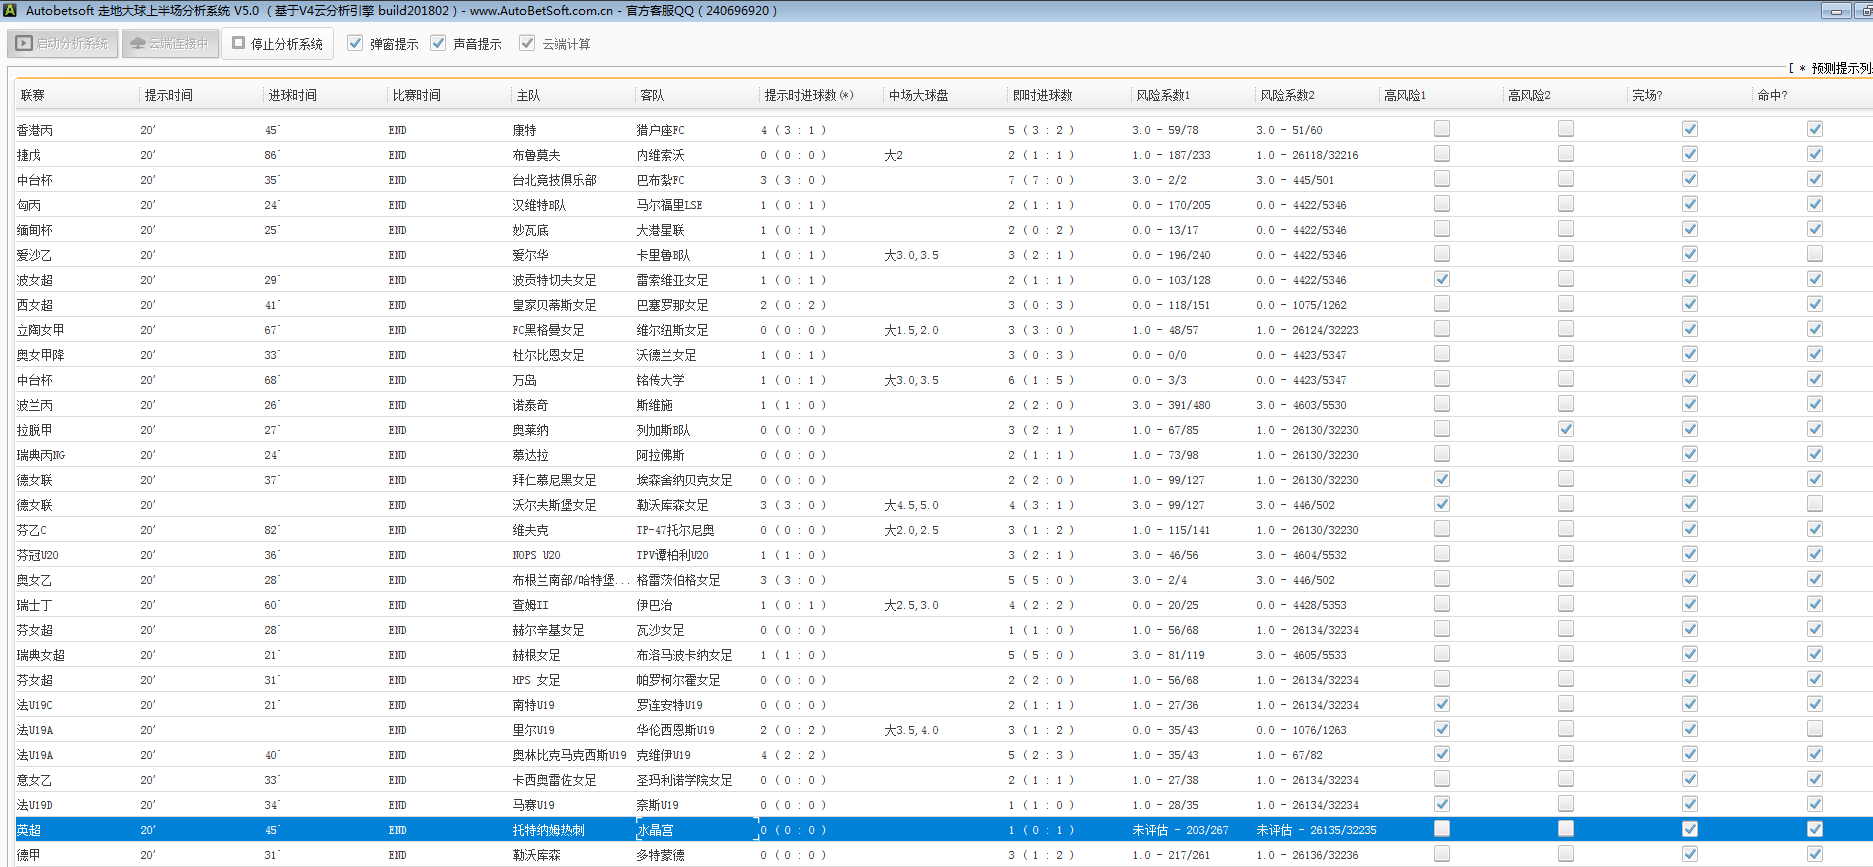Minimize the Autobetsoft window
Image resolution: width=1873 pixels, height=867 pixels.
tap(1835, 11)
